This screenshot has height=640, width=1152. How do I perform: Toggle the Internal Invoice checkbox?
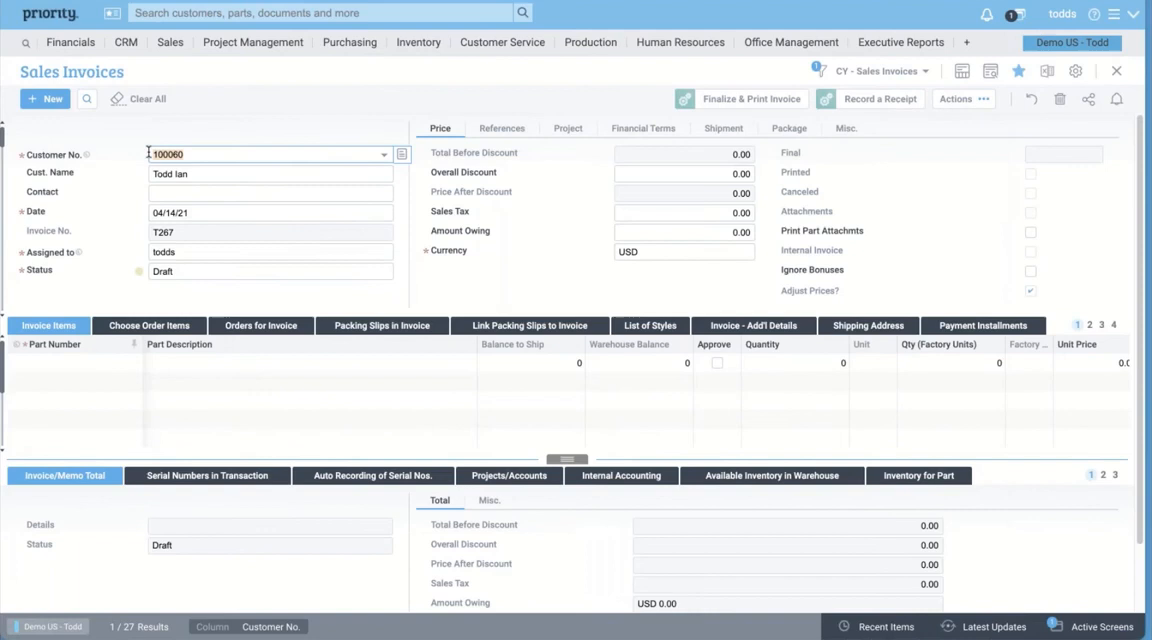click(1031, 251)
